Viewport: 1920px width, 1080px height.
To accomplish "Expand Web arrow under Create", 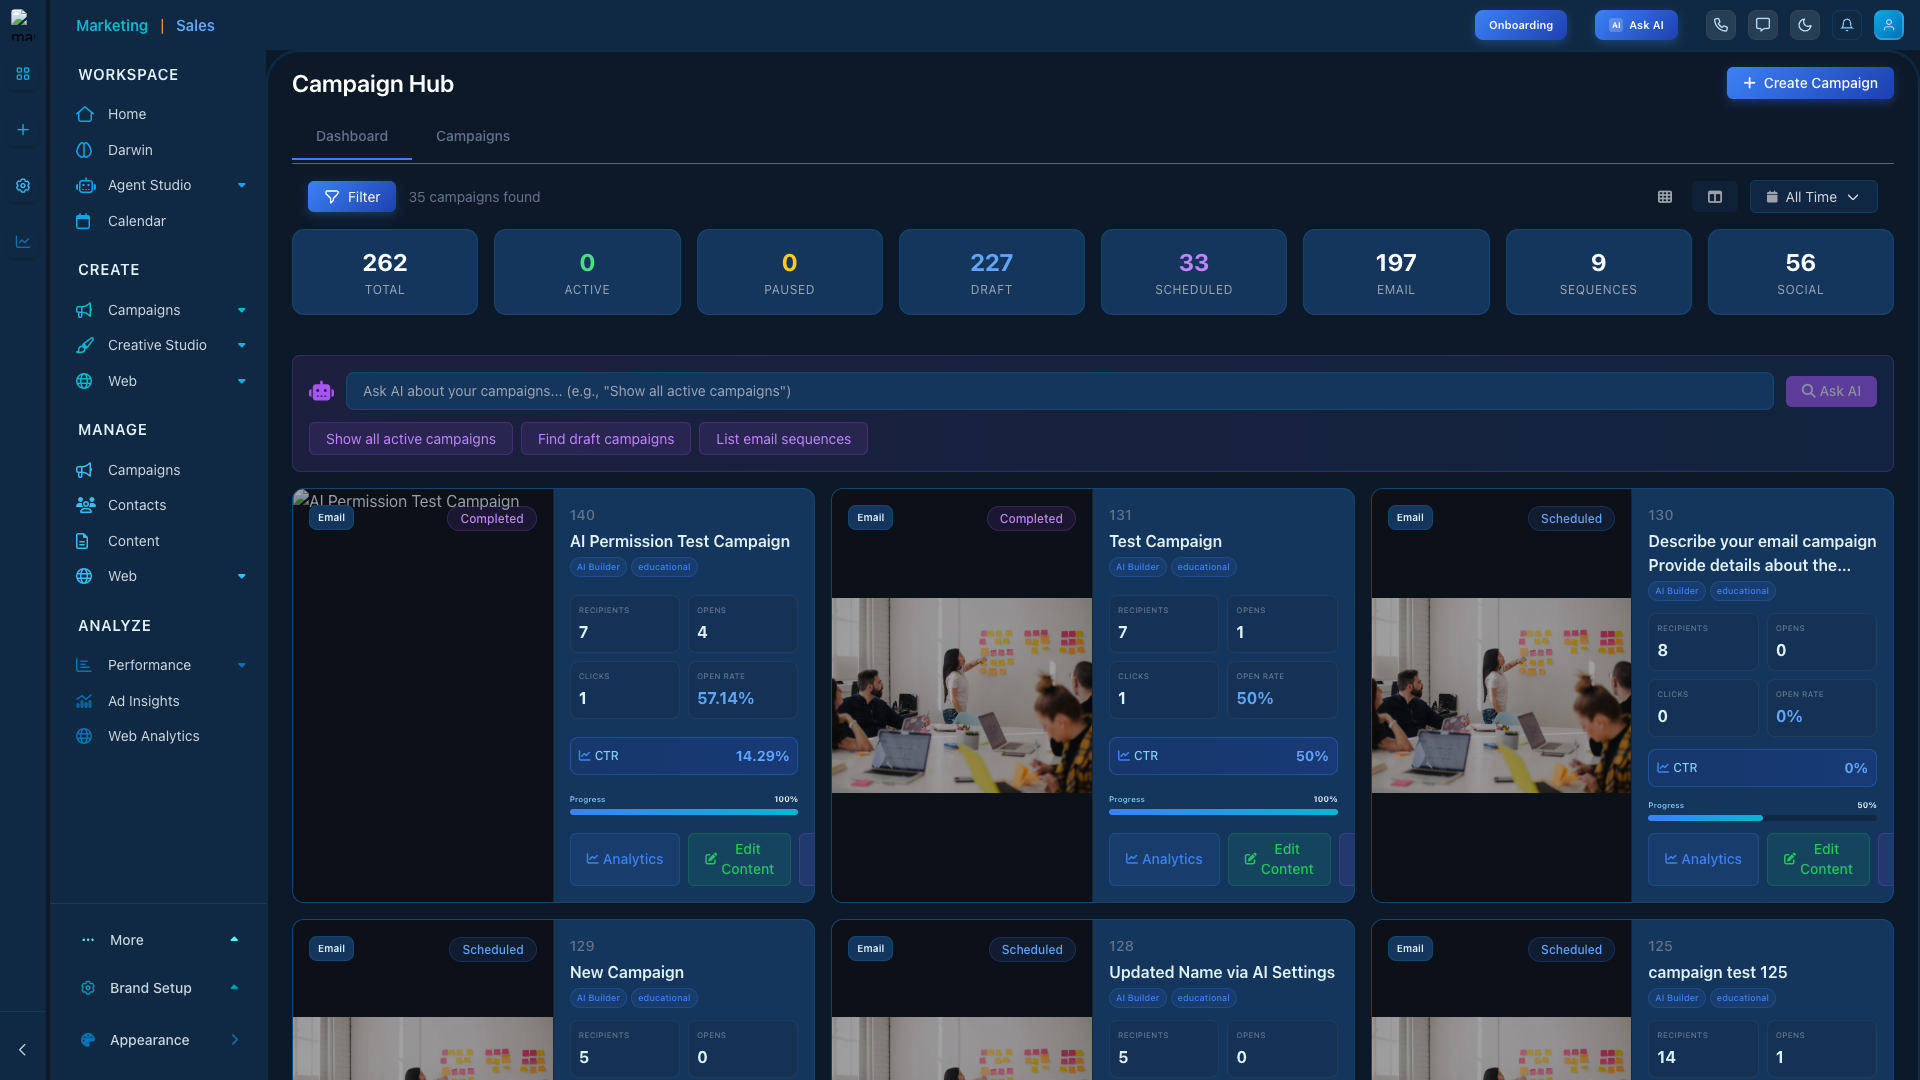I will pyautogui.click(x=241, y=381).
